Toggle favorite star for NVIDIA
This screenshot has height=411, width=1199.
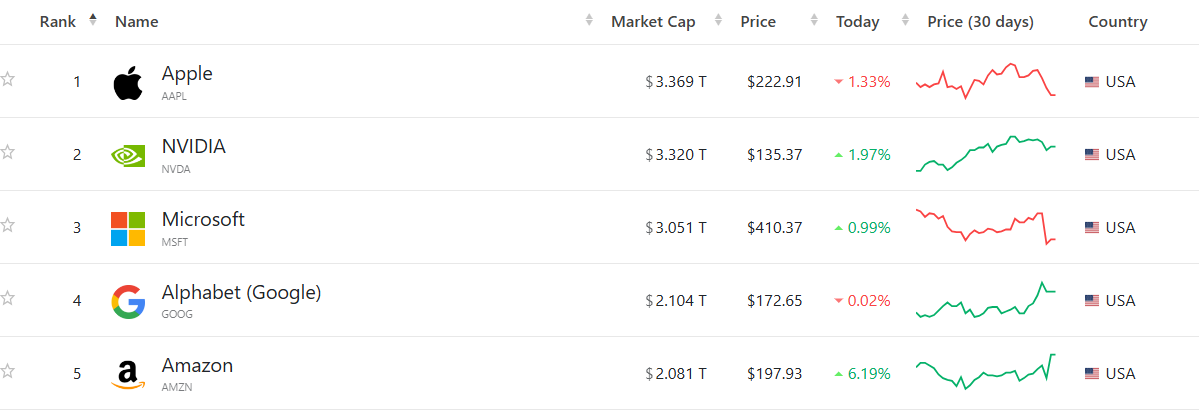[8, 152]
